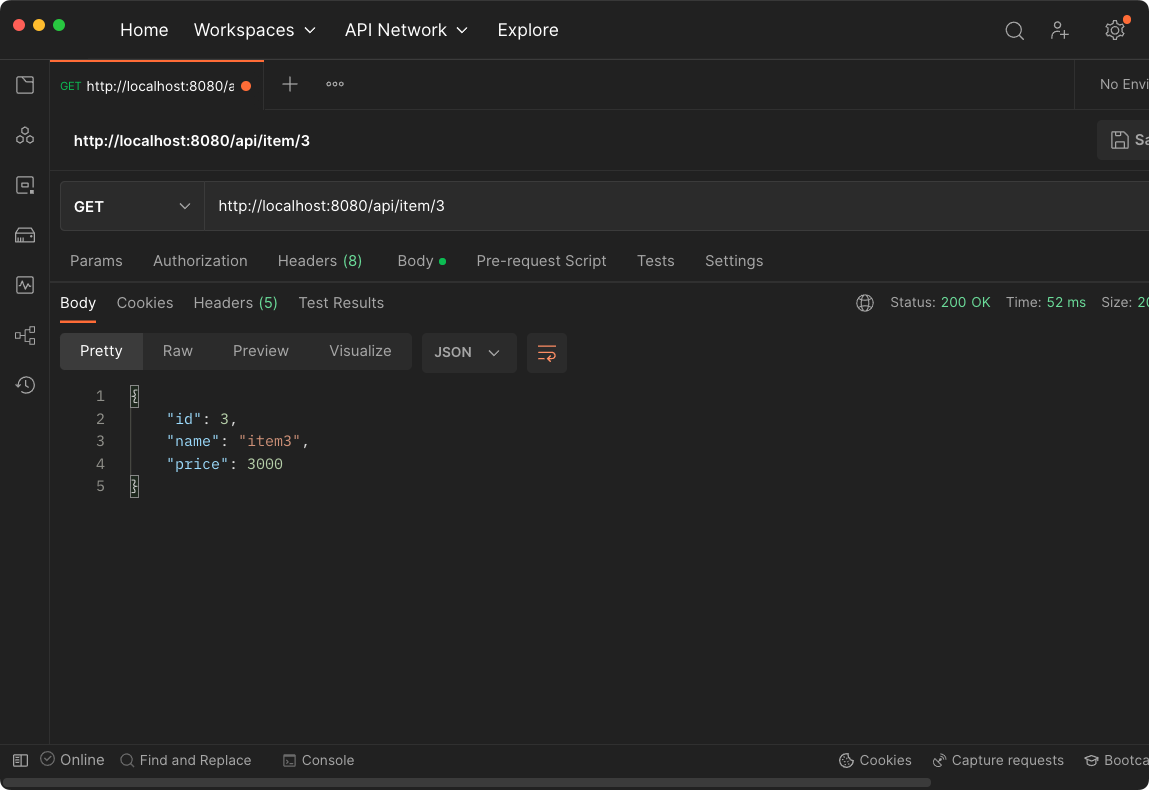Select response Headers (5) tab
This screenshot has height=790, width=1149.
tap(235, 303)
